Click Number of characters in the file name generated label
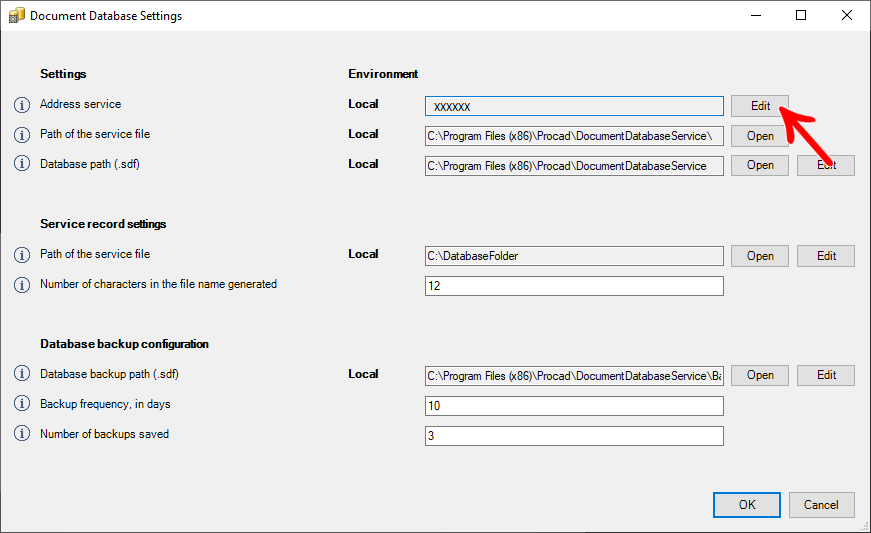The image size is (871, 533). (x=158, y=284)
